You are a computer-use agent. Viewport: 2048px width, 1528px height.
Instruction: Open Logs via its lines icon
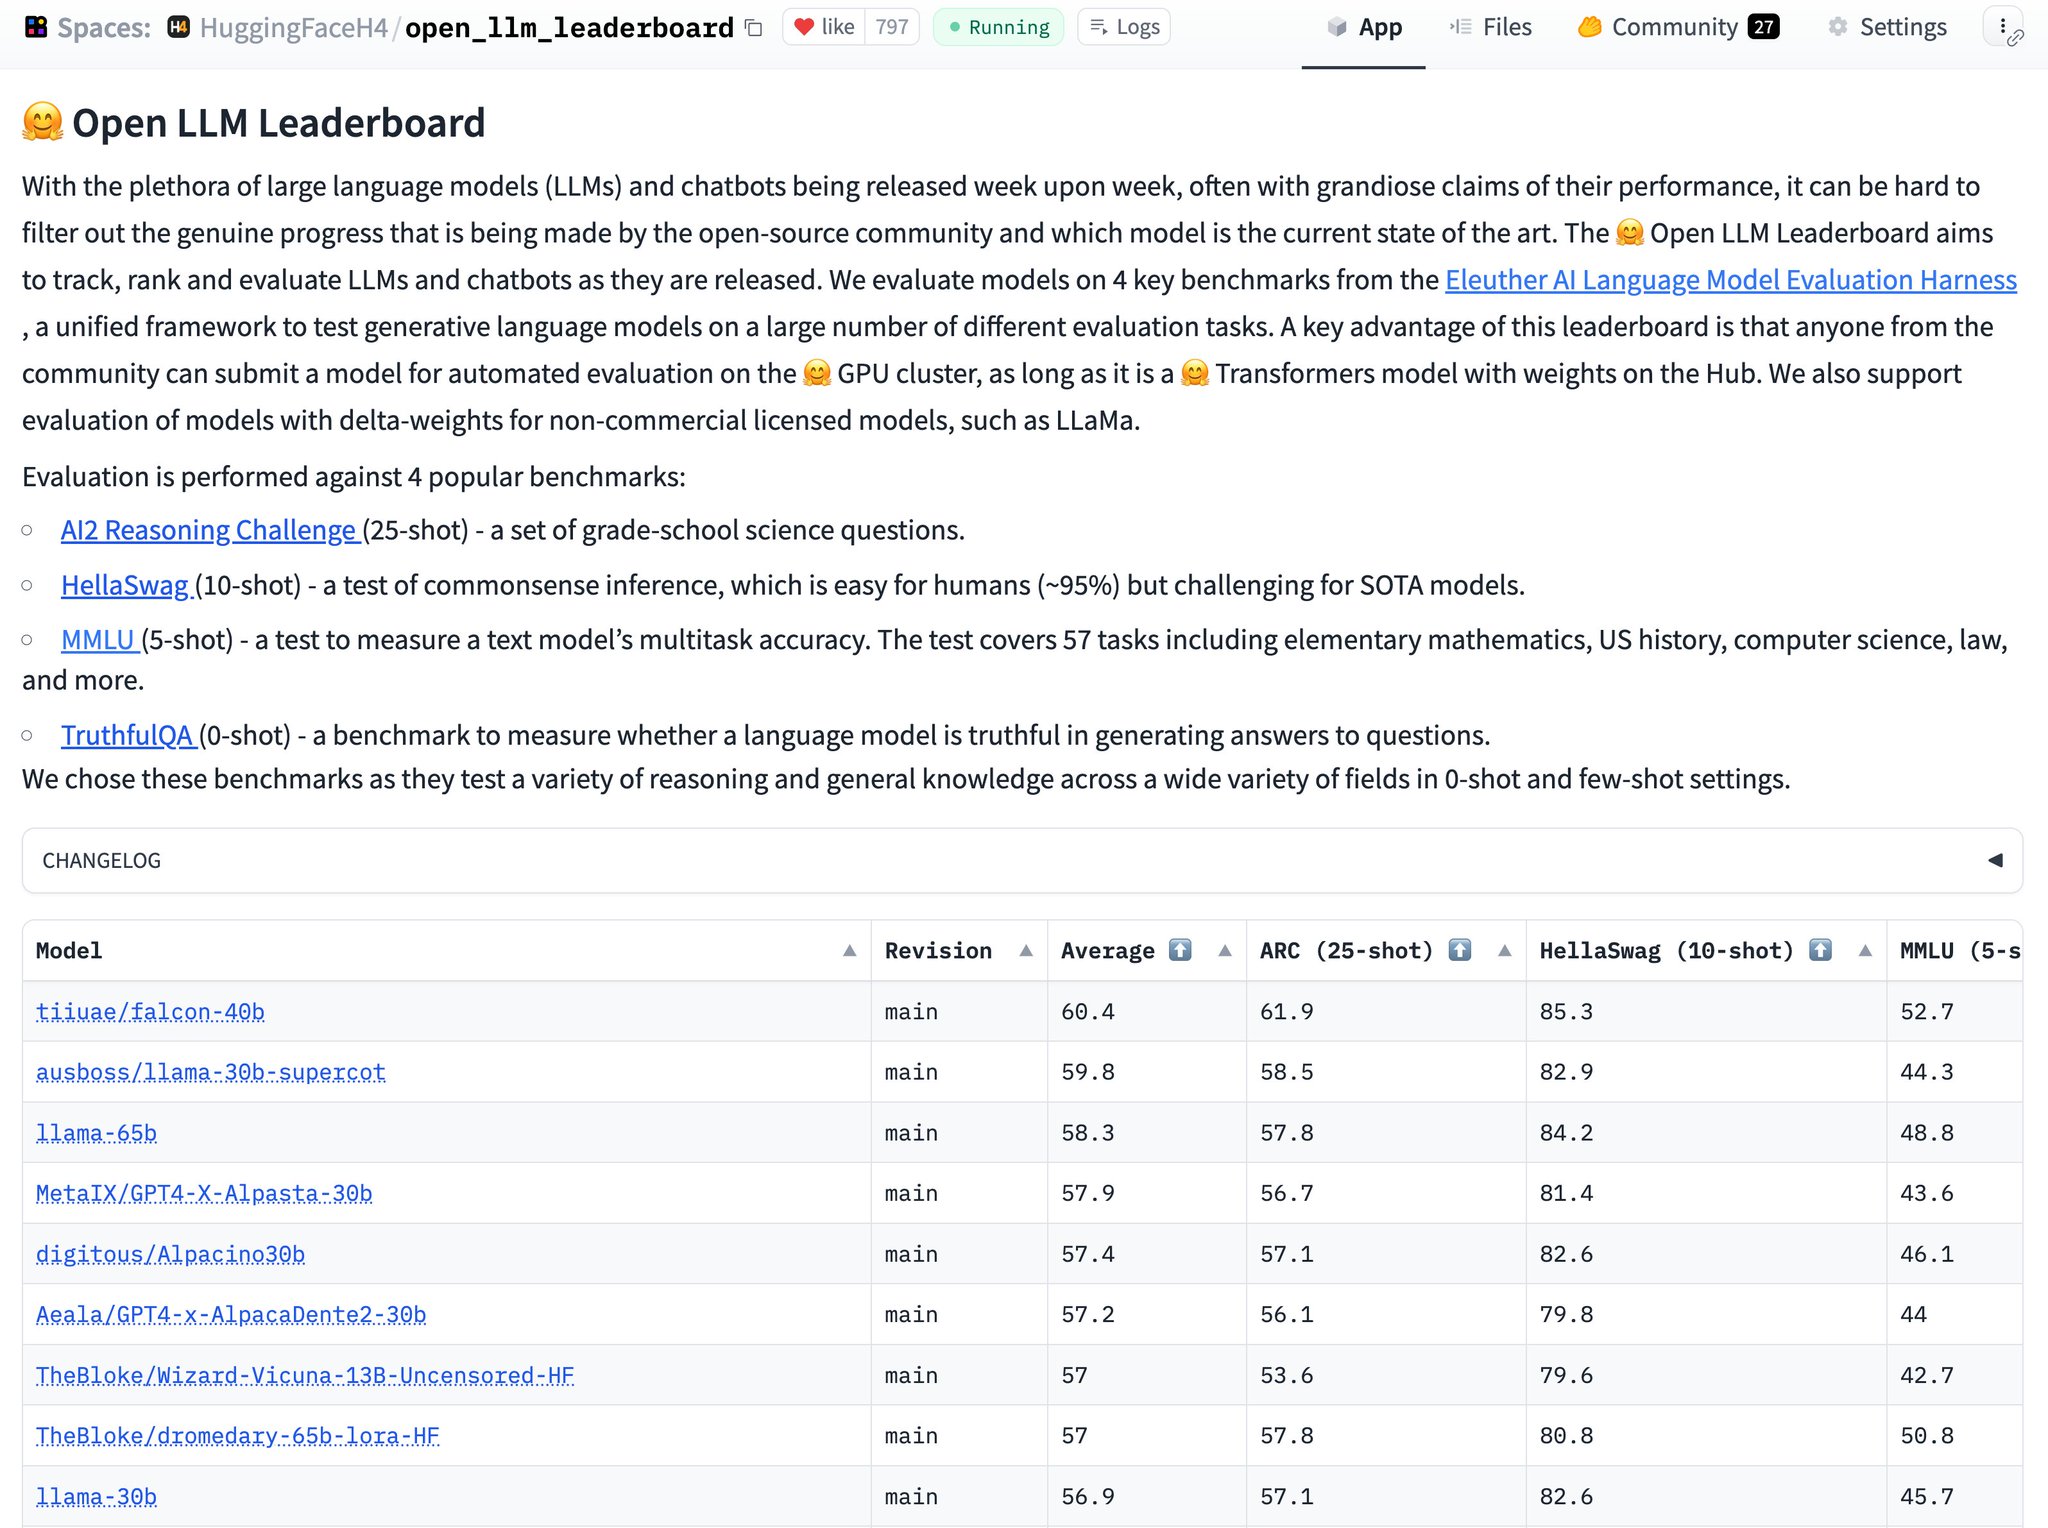pos(1098,27)
